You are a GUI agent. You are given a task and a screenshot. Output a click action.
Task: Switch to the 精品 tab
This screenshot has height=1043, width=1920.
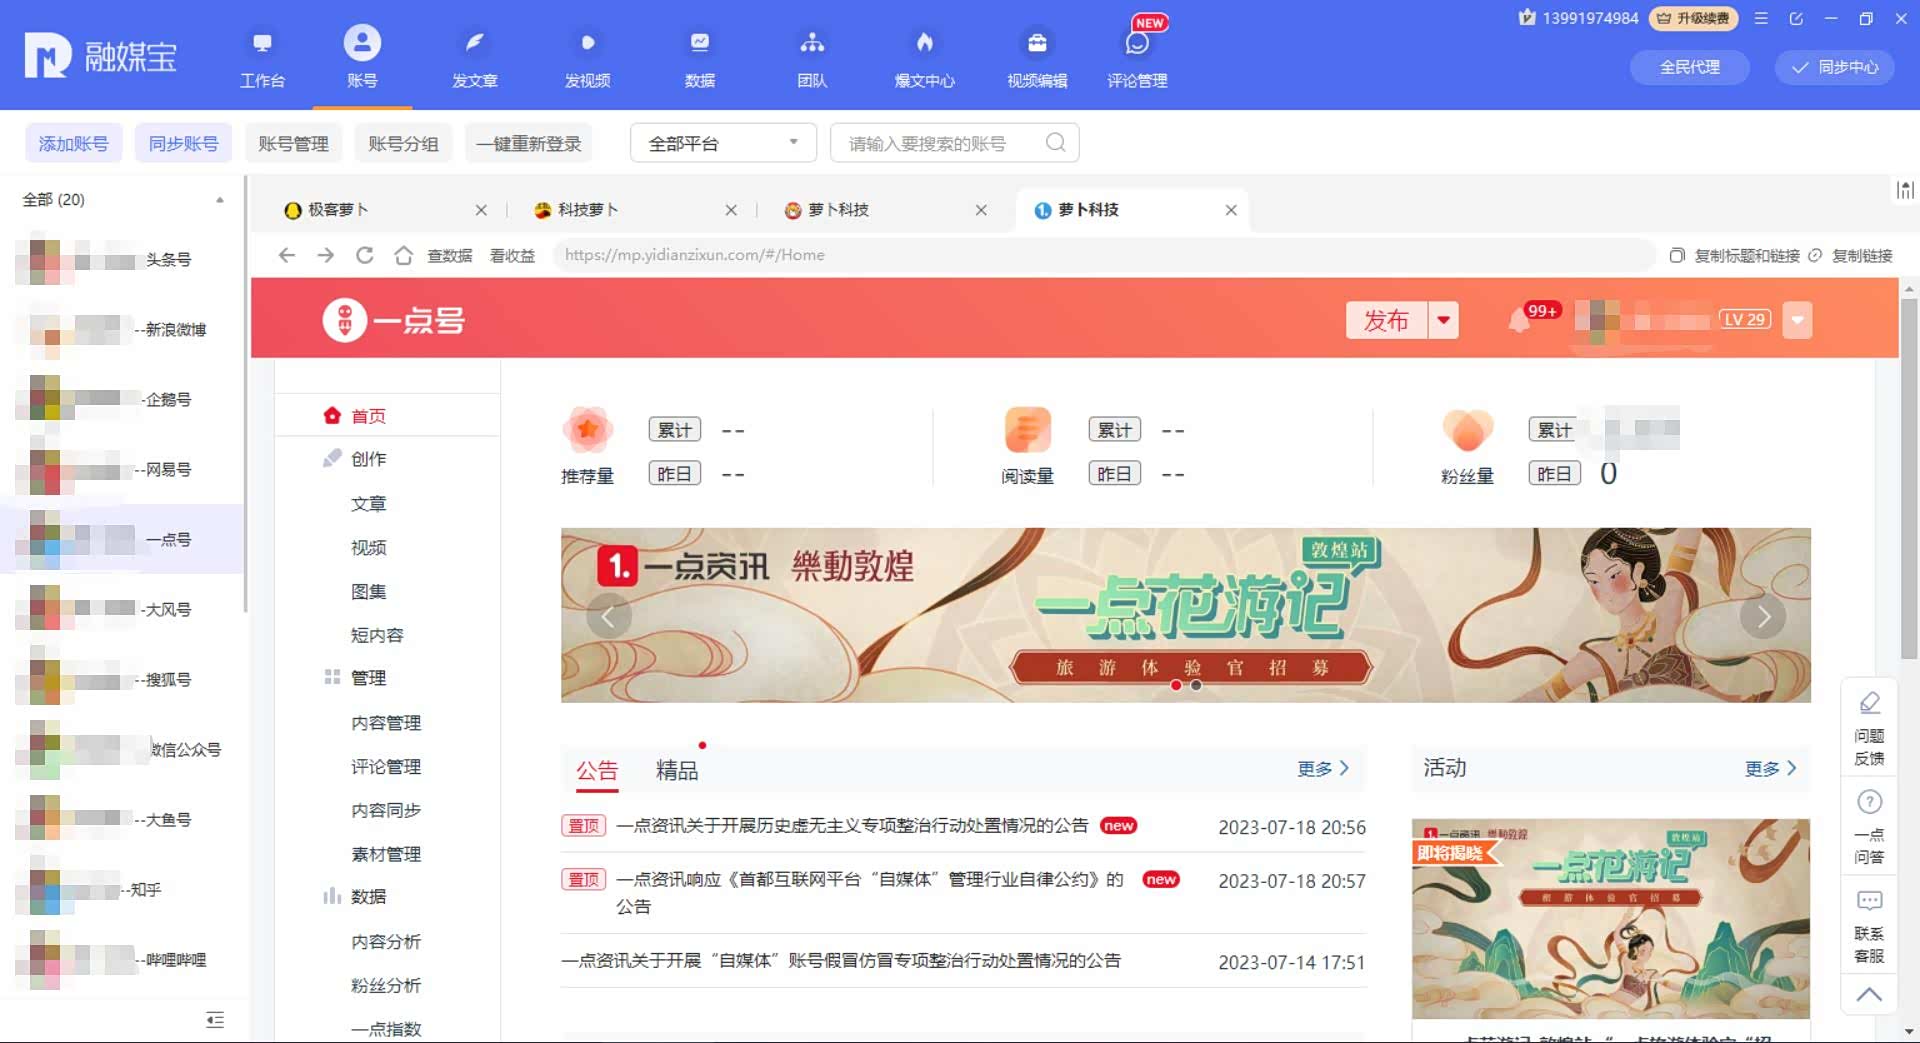coord(676,770)
